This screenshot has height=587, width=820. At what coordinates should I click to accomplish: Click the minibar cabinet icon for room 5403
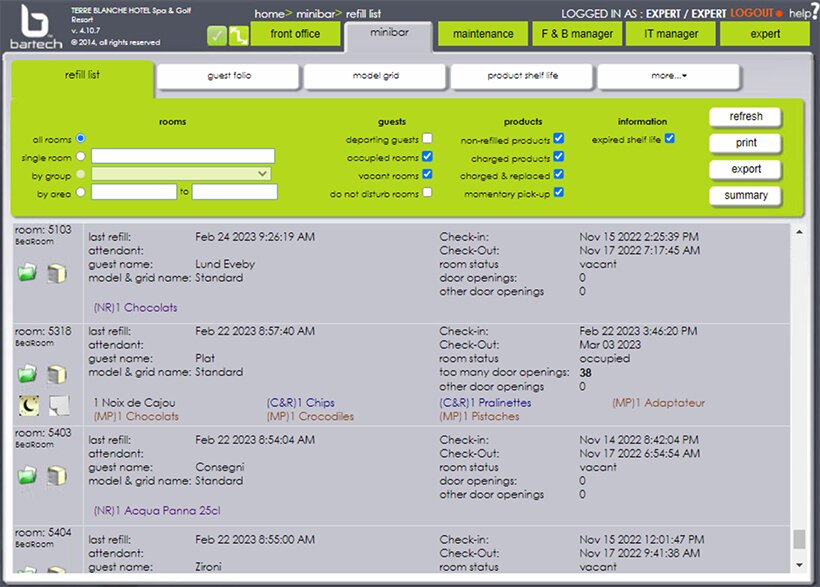(x=56, y=475)
